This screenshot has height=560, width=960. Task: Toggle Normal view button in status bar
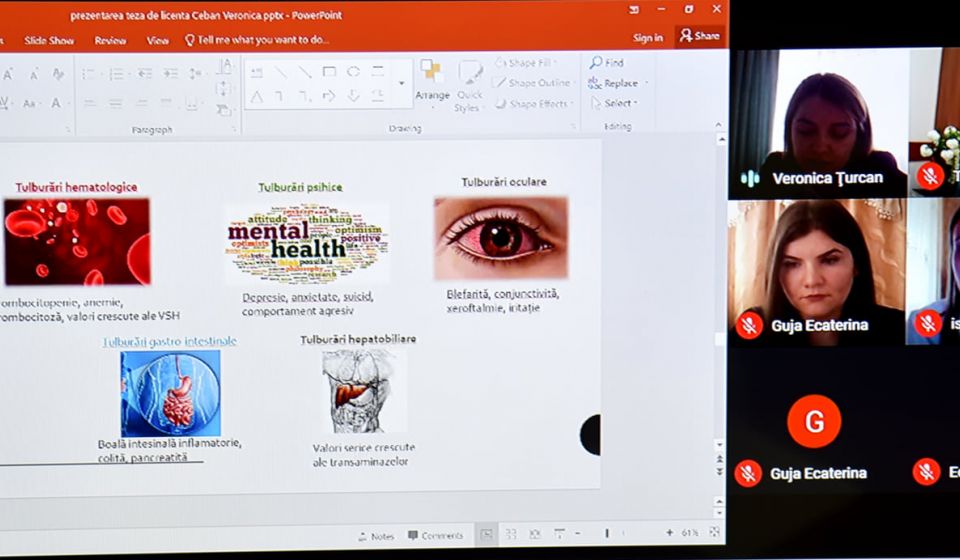(486, 534)
